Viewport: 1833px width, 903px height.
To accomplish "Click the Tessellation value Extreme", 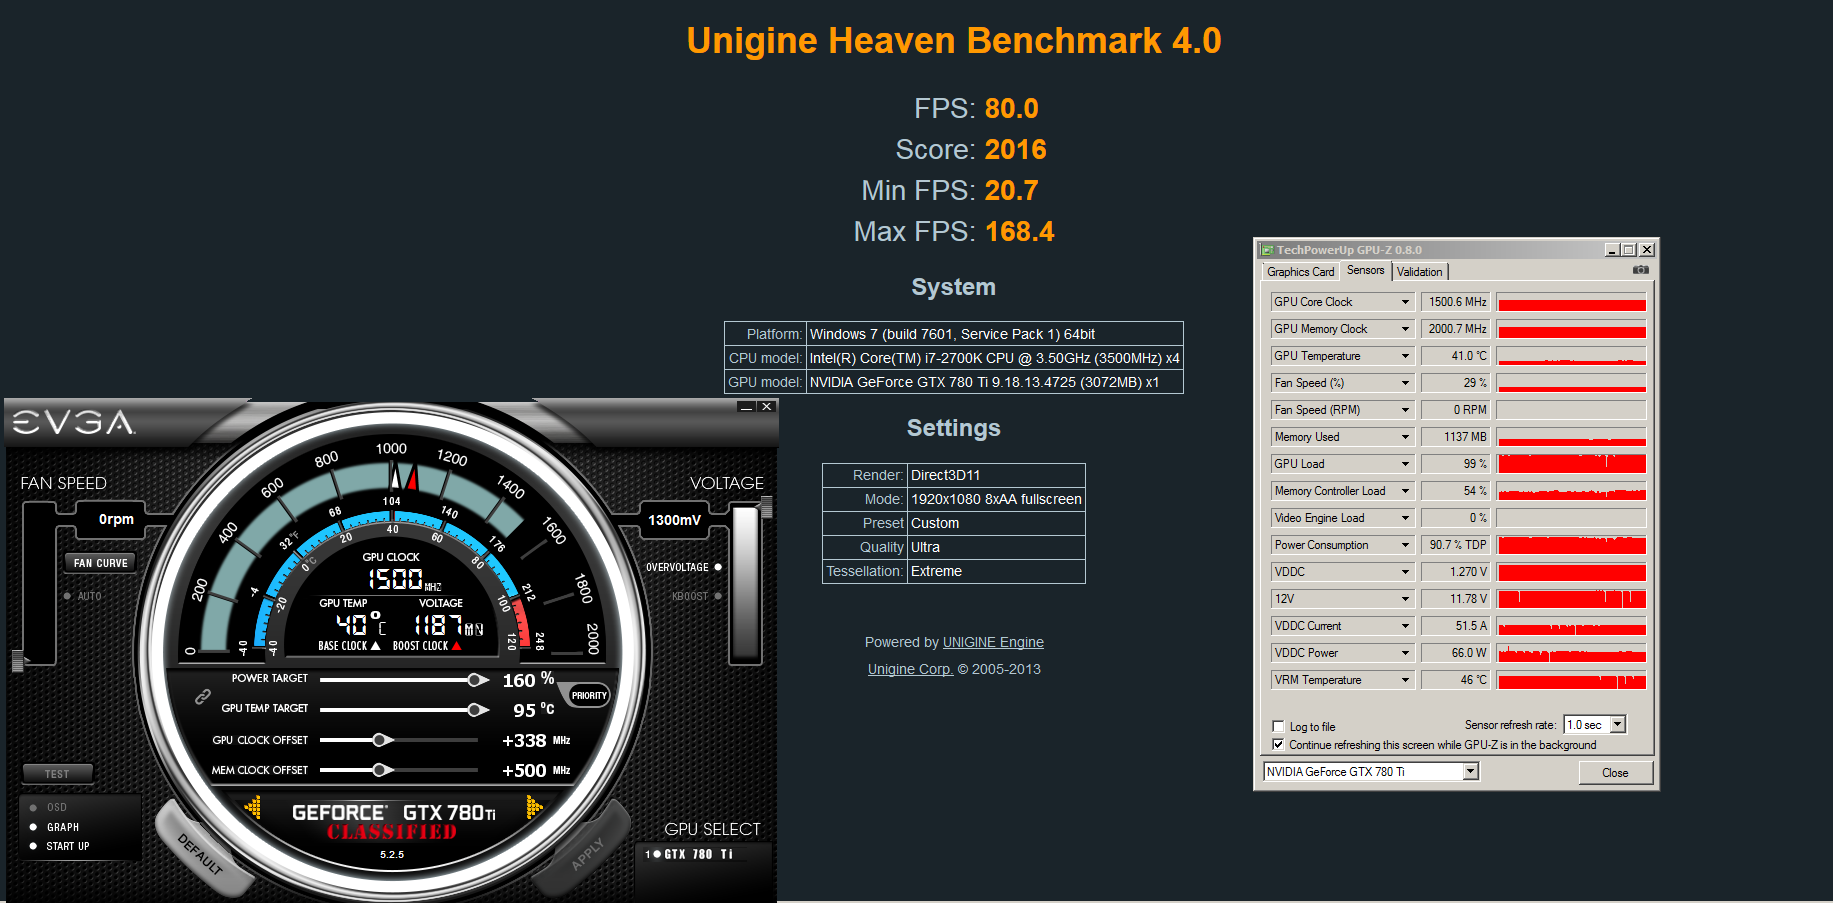I will 996,571.
